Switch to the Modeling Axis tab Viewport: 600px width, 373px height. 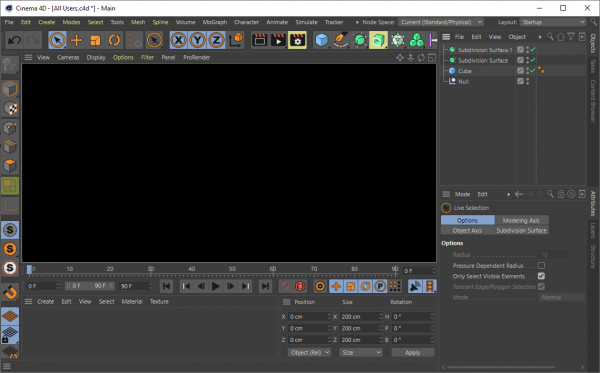[521, 220]
